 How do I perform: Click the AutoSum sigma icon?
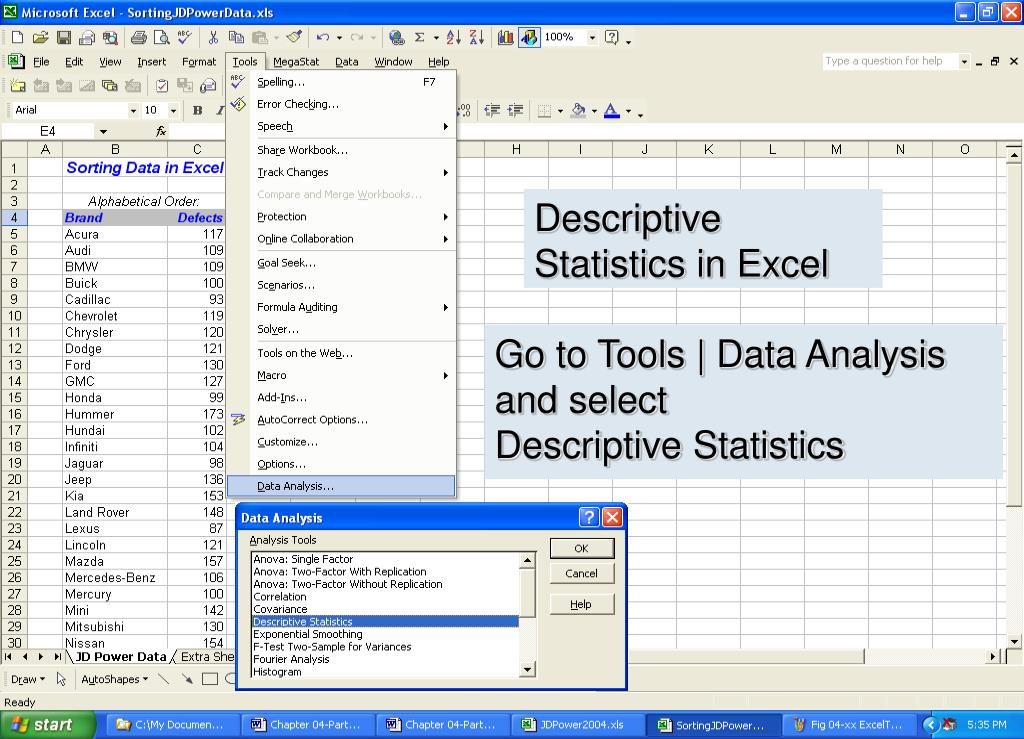pyautogui.click(x=420, y=37)
